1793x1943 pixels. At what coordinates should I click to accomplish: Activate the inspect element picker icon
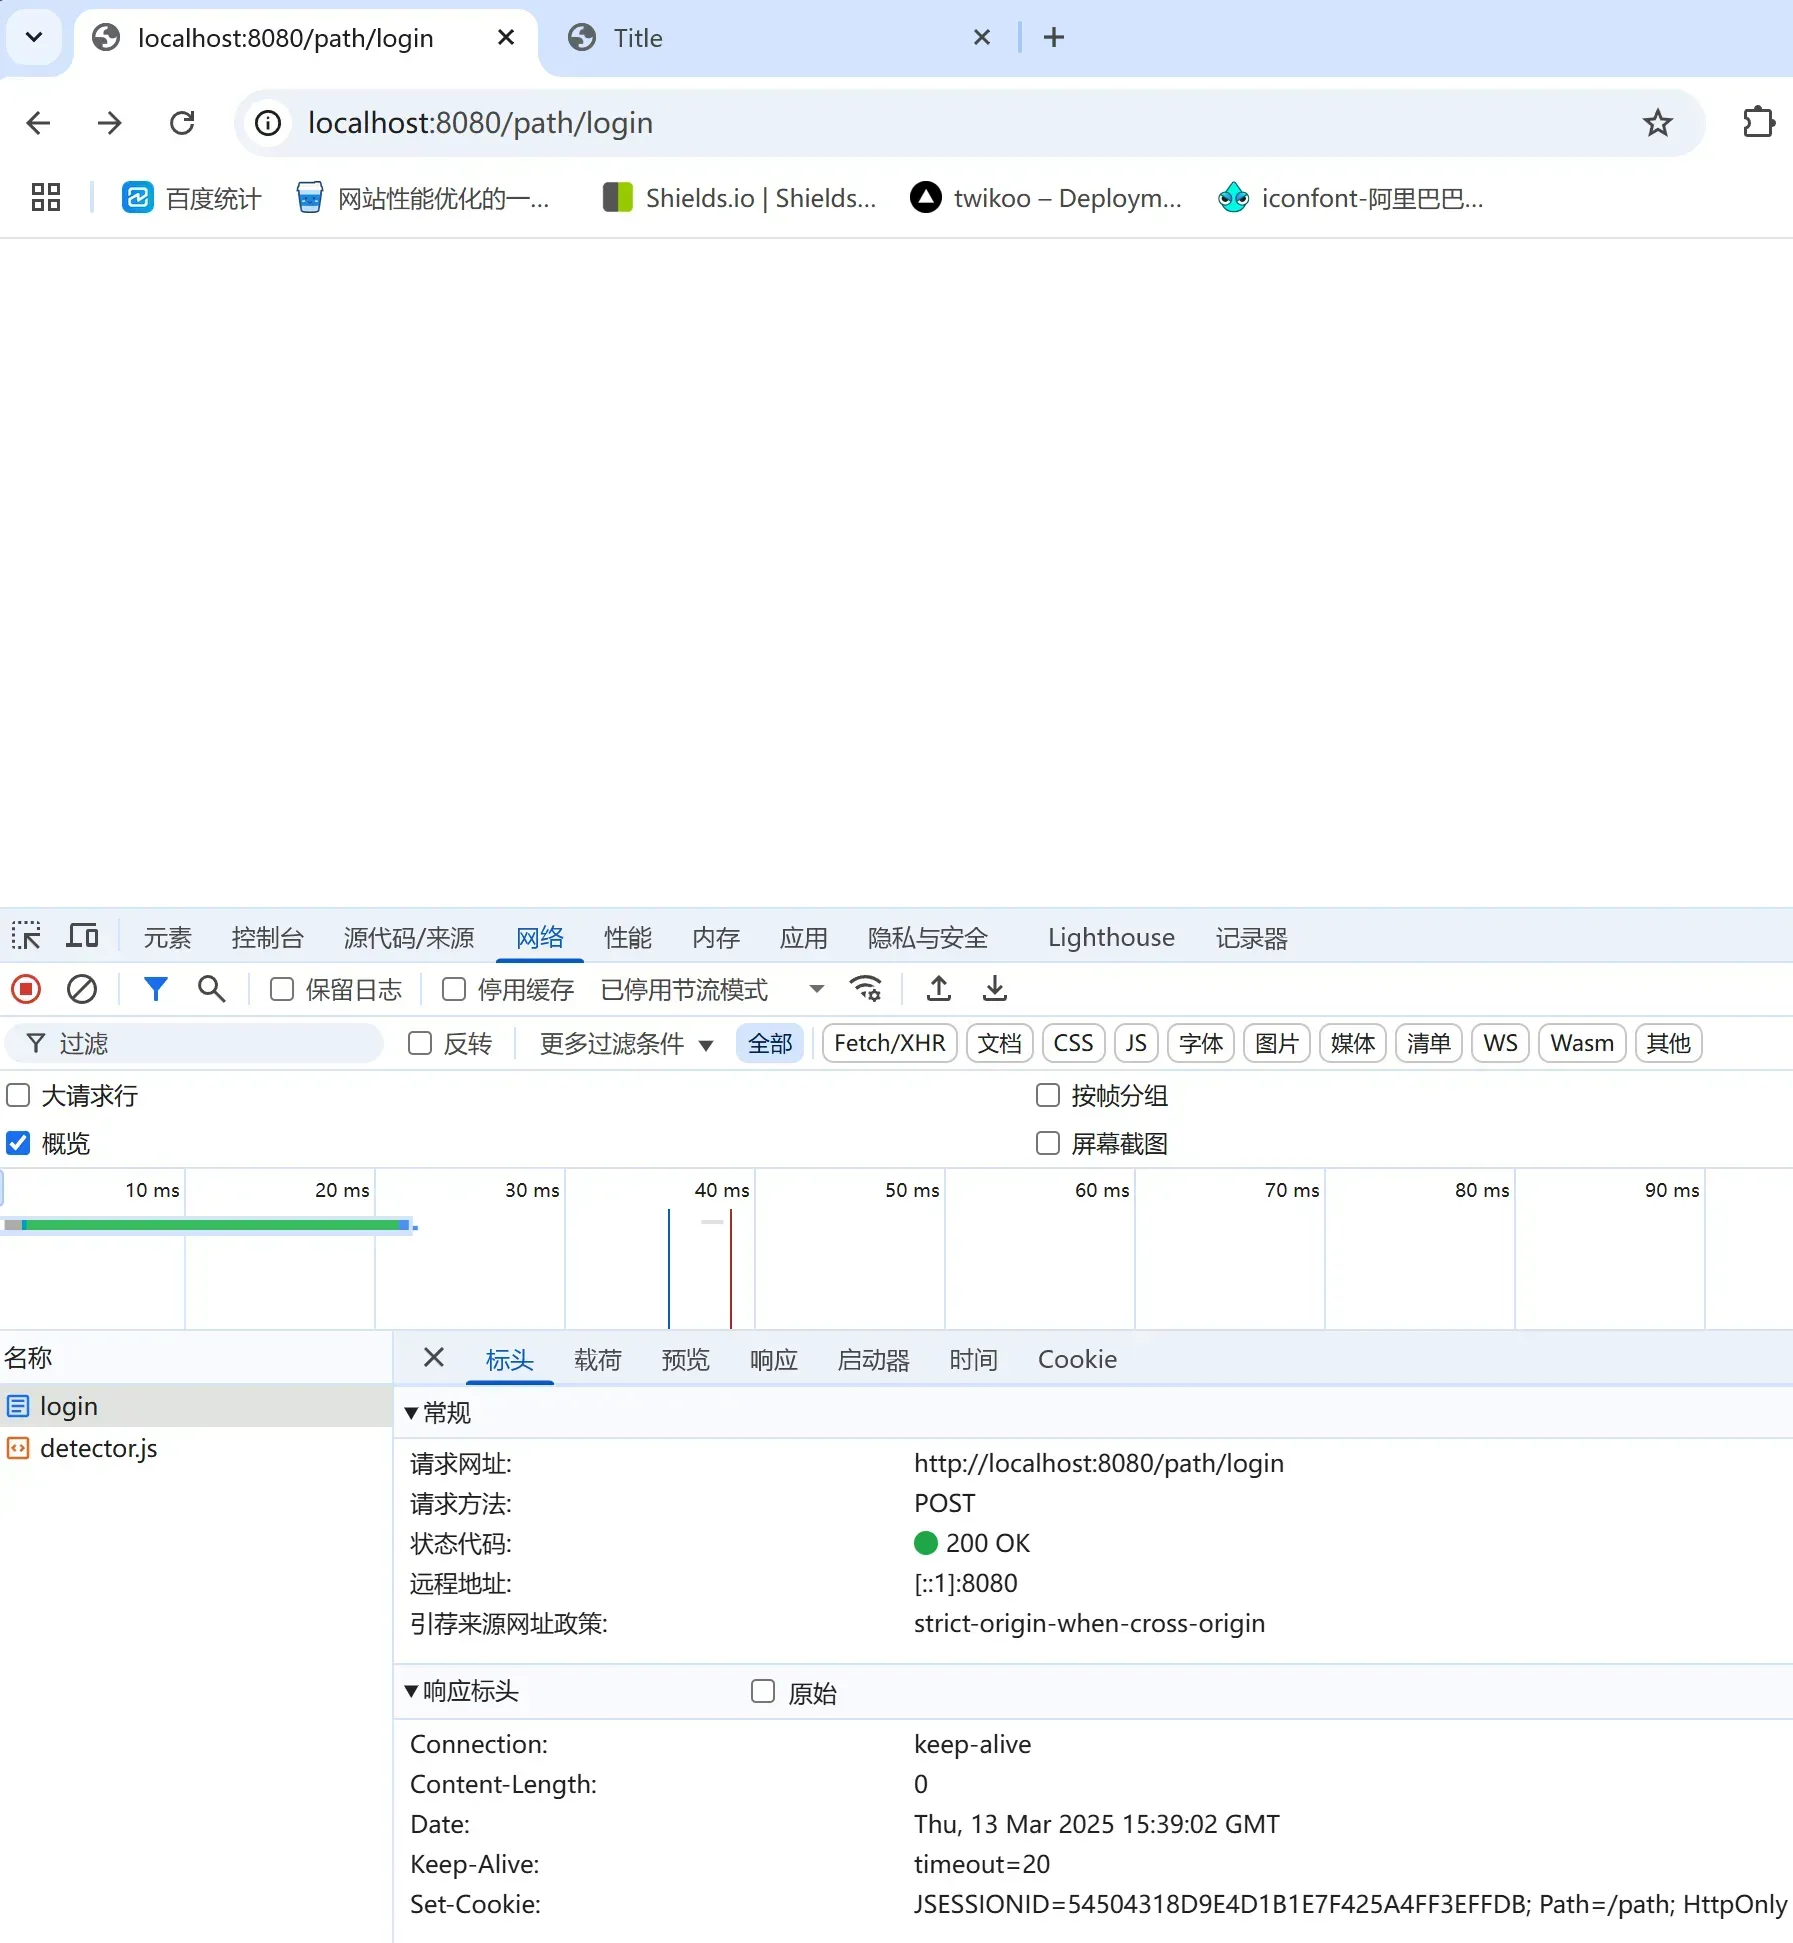click(x=26, y=937)
